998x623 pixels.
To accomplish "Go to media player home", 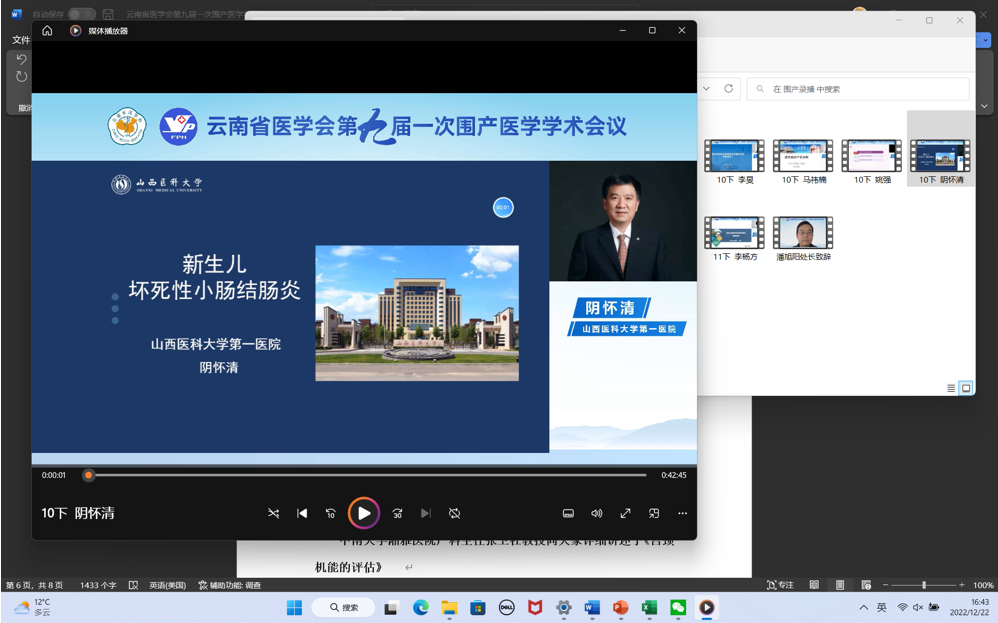I will (47, 31).
